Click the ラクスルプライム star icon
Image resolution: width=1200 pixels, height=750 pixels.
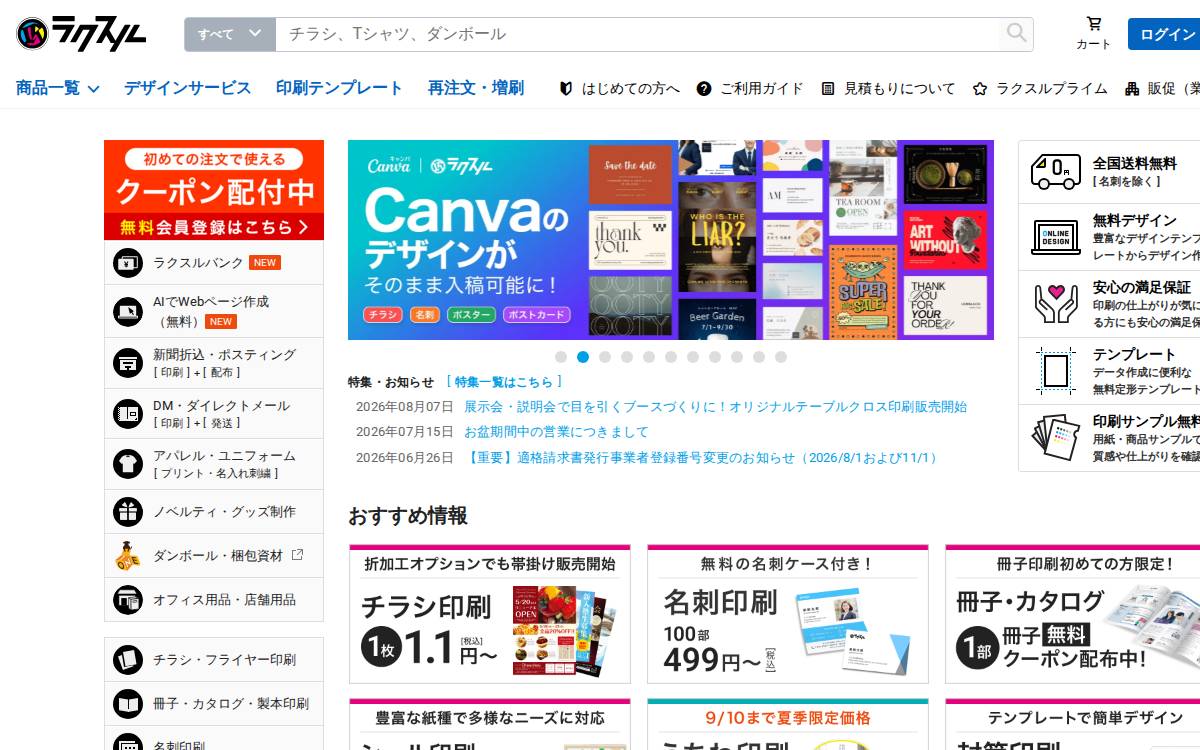pyautogui.click(x=980, y=88)
